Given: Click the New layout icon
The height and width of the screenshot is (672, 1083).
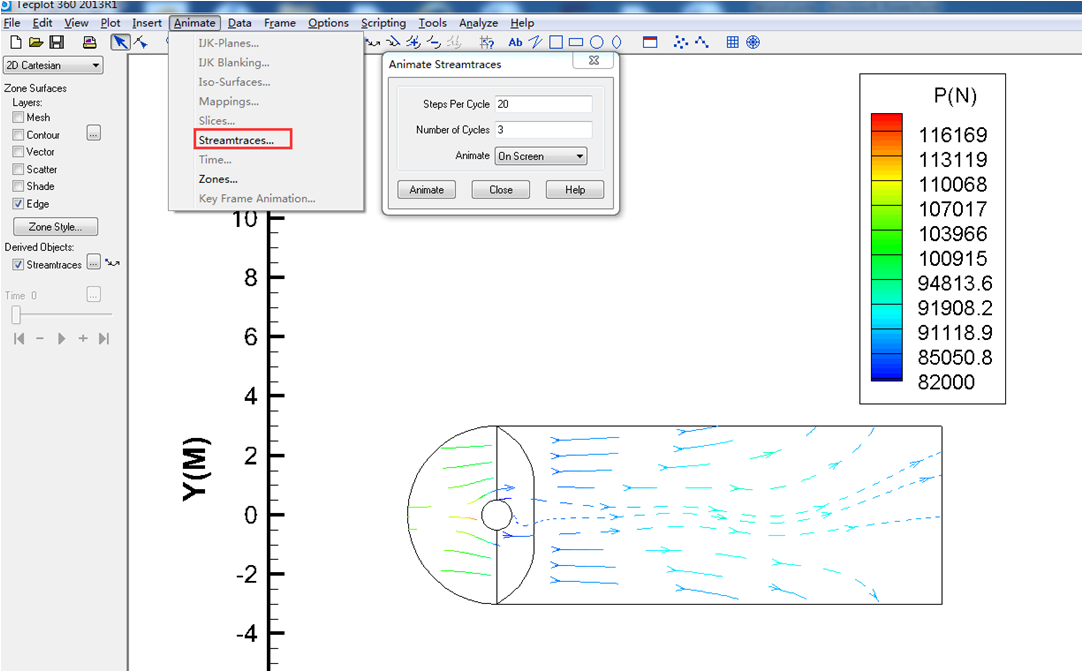Looking at the screenshot, I should tap(15, 42).
